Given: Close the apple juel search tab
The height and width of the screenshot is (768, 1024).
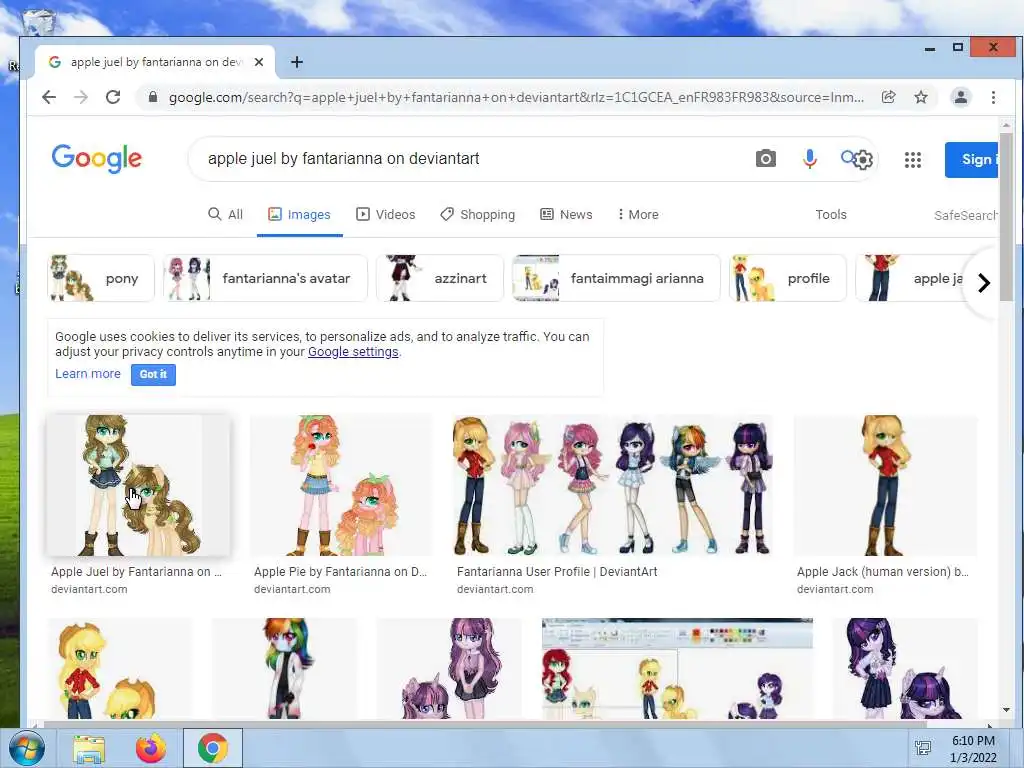Looking at the screenshot, I should (x=259, y=62).
